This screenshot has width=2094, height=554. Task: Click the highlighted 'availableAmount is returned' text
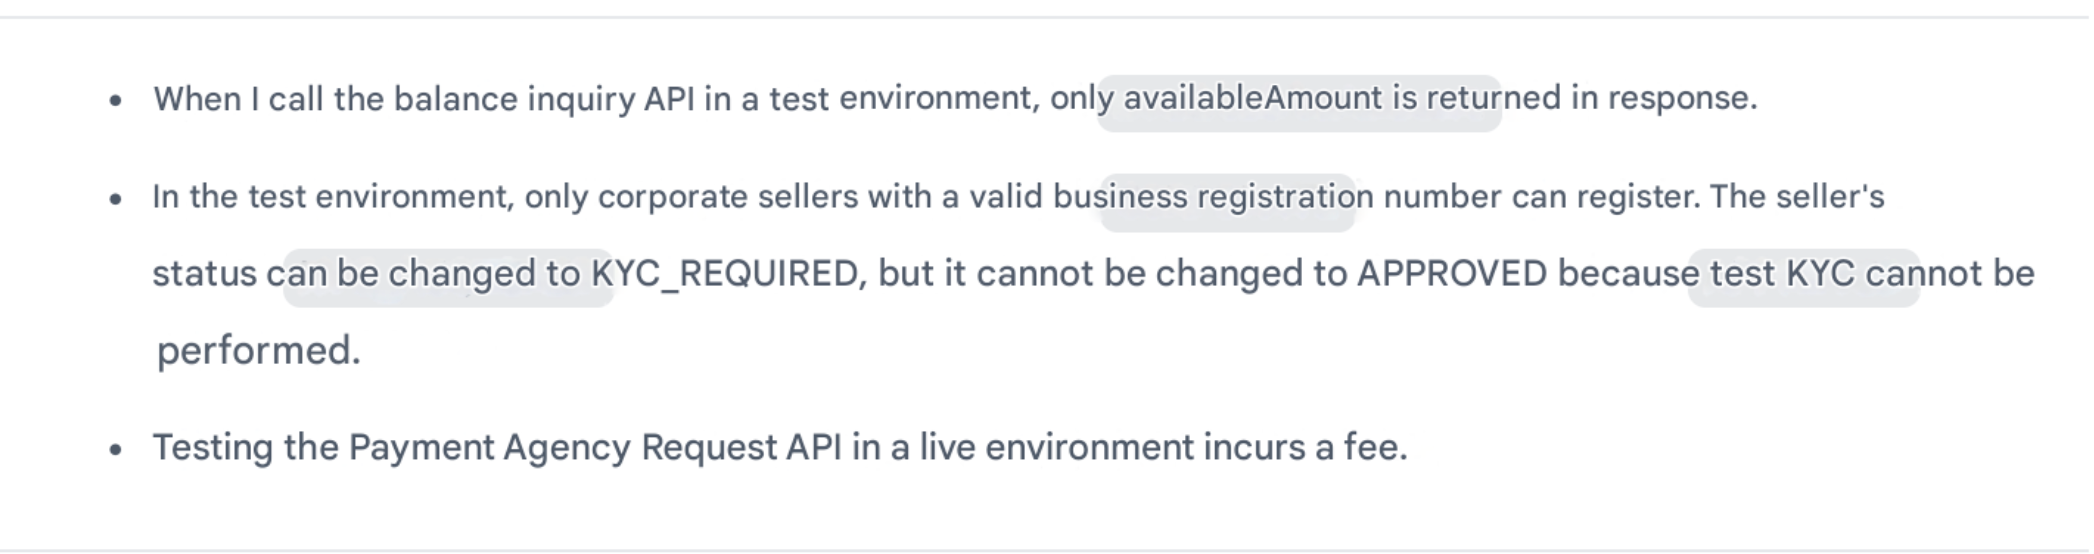(x=1299, y=101)
